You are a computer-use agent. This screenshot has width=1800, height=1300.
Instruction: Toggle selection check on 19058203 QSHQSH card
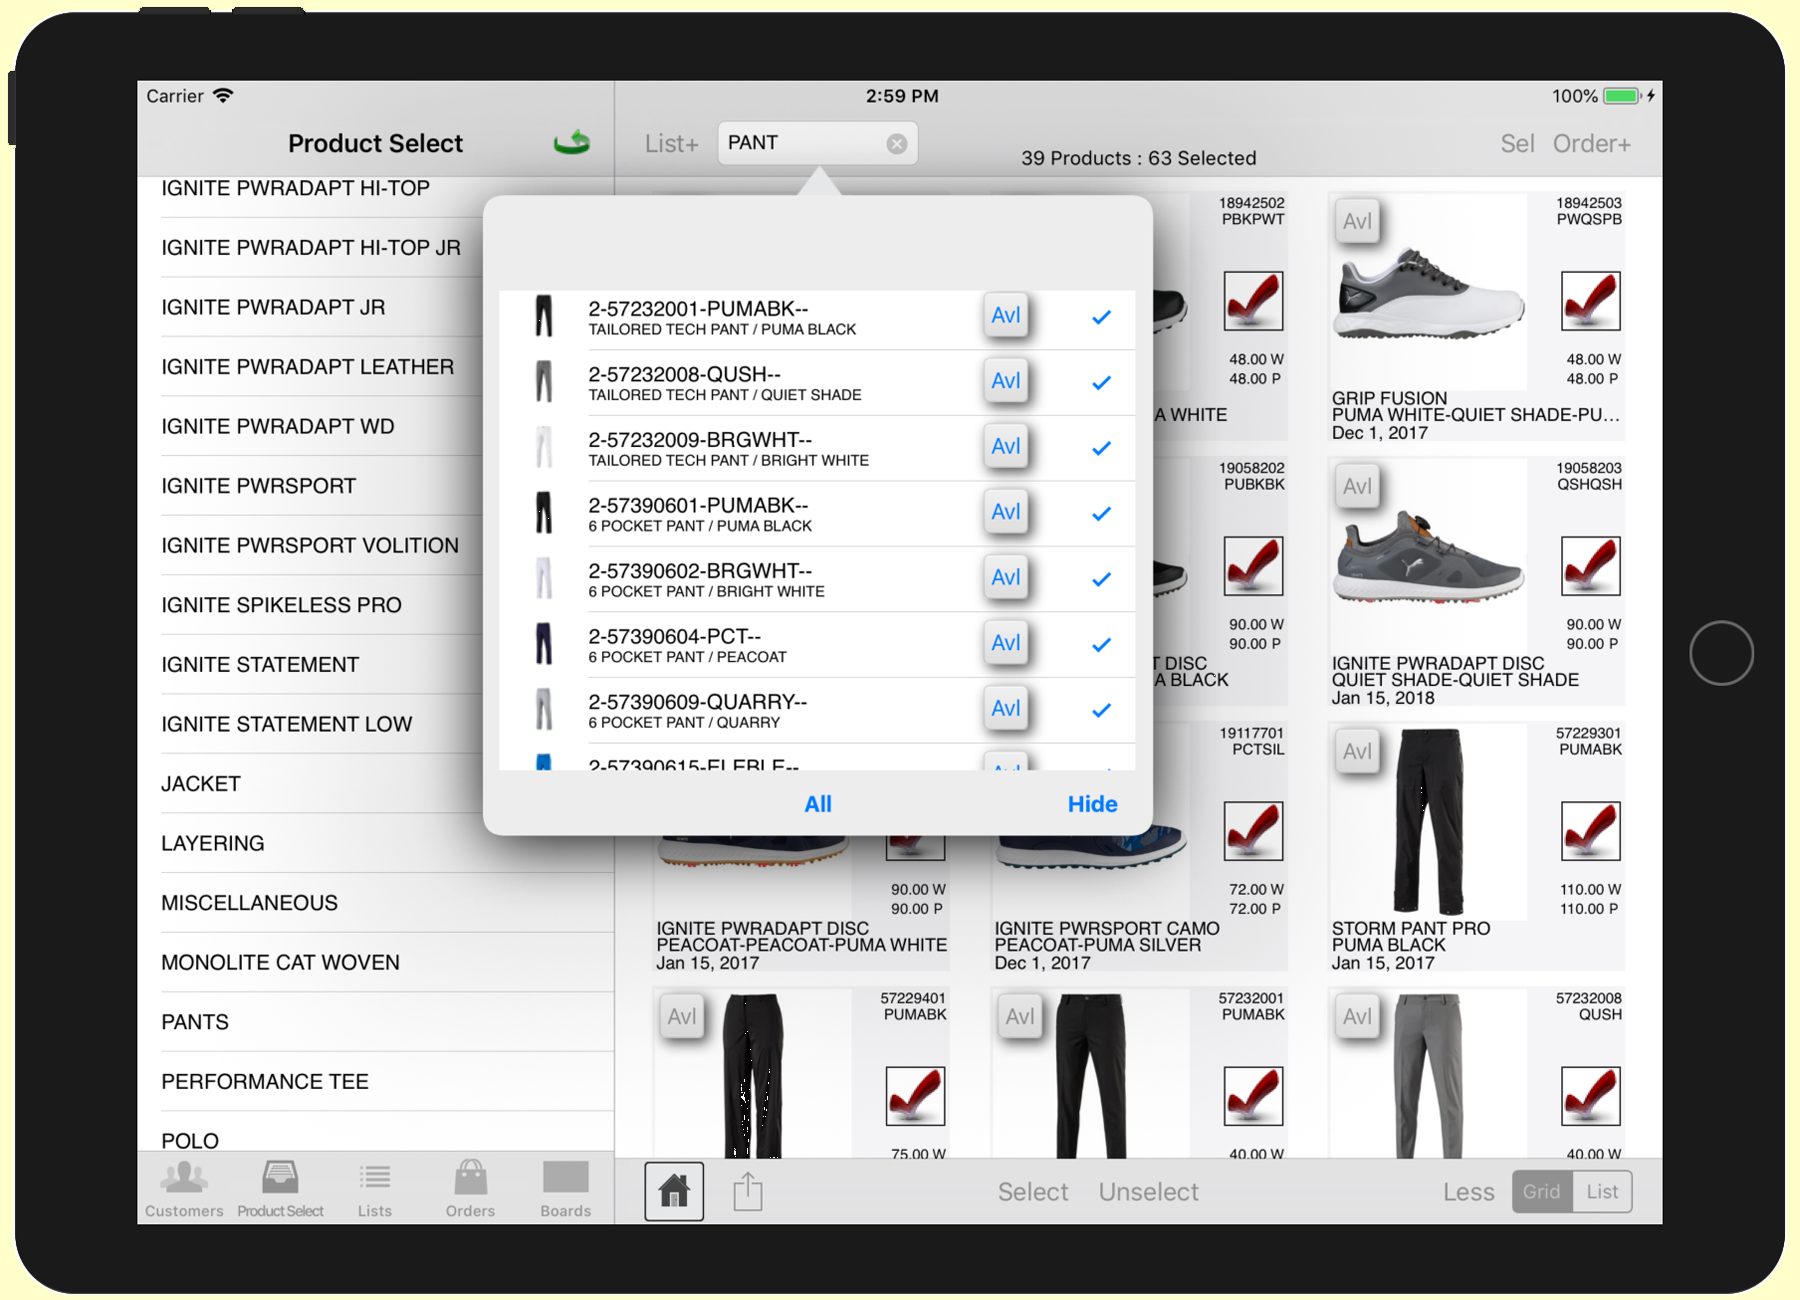click(1590, 566)
